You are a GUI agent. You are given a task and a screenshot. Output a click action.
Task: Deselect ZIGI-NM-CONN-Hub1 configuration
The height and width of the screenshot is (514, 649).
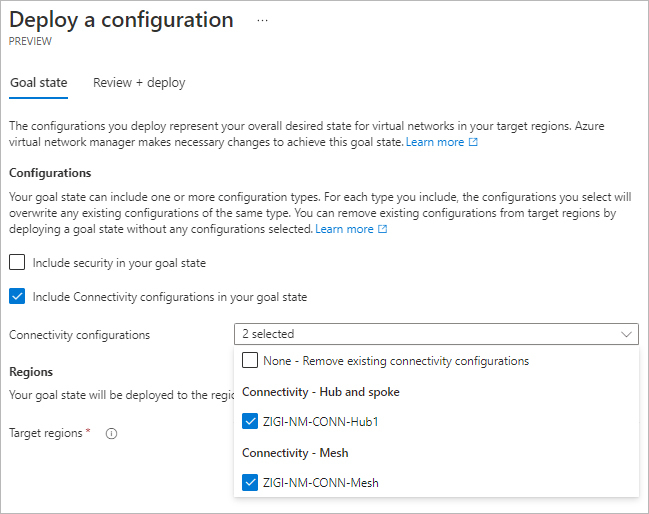coord(250,422)
